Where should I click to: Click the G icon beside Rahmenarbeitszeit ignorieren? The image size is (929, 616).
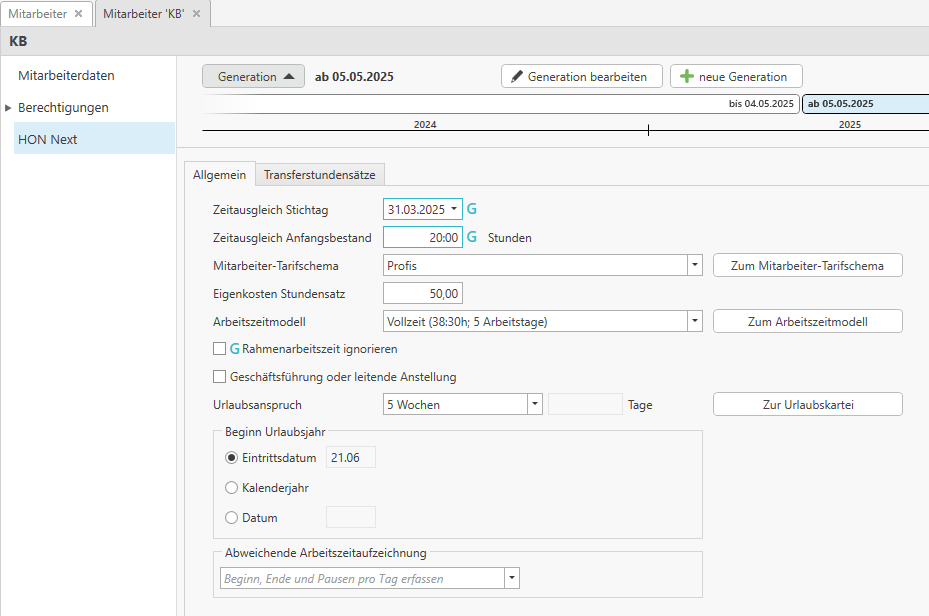tap(236, 349)
